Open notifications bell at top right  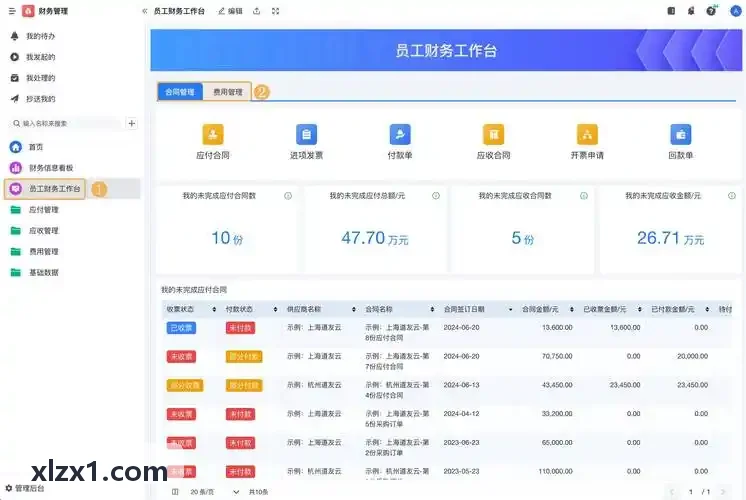coord(691,11)
